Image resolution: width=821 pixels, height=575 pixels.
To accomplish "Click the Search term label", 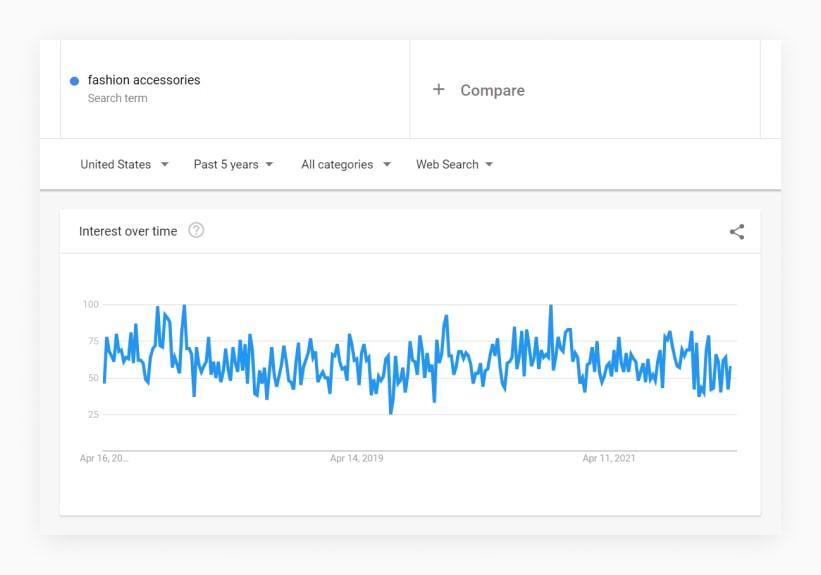I will [x=117, y=98].
